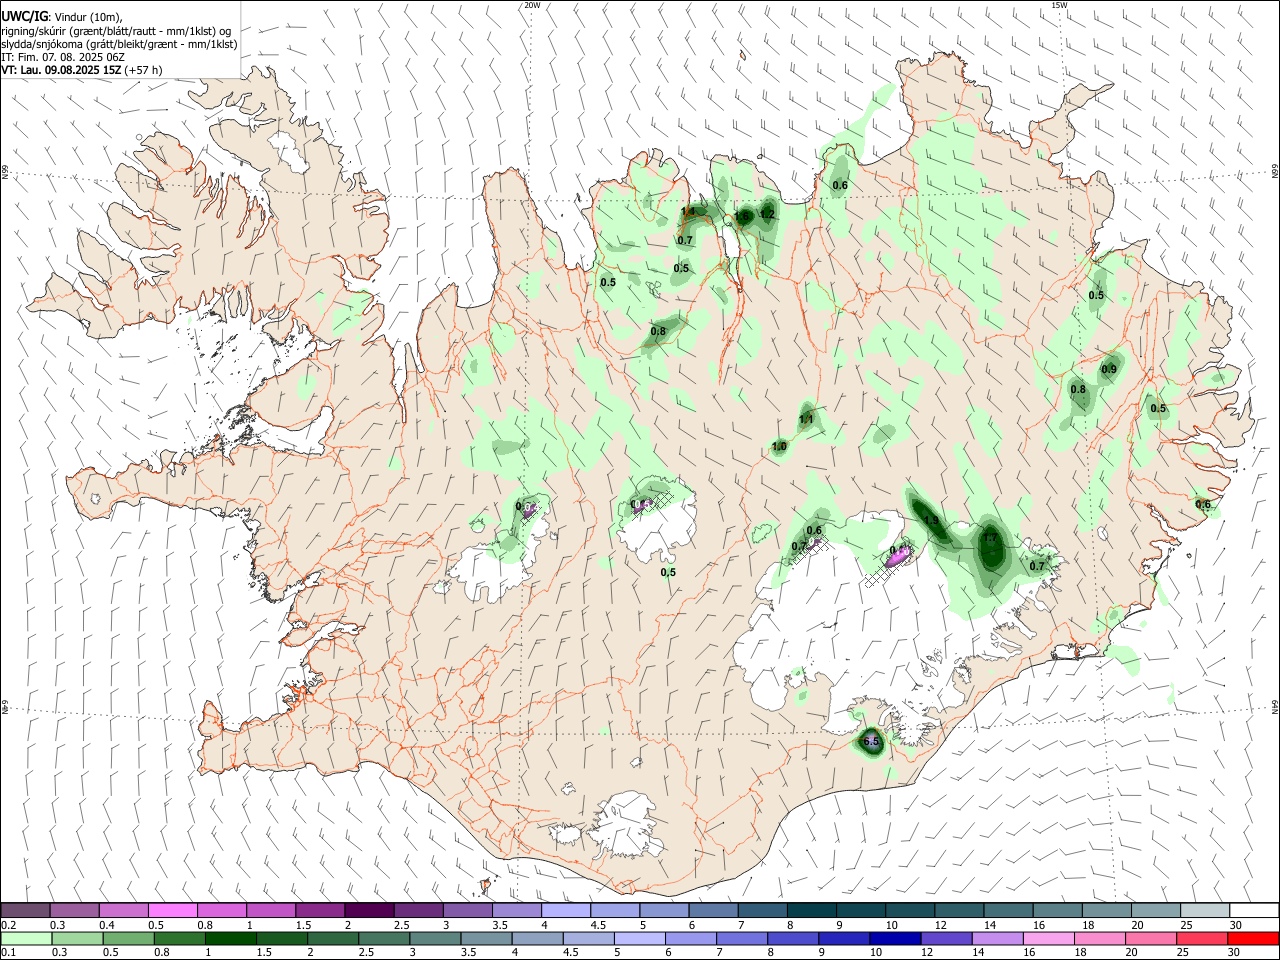
Task: Click the '20W' longitude label
Action: [532, 5]
